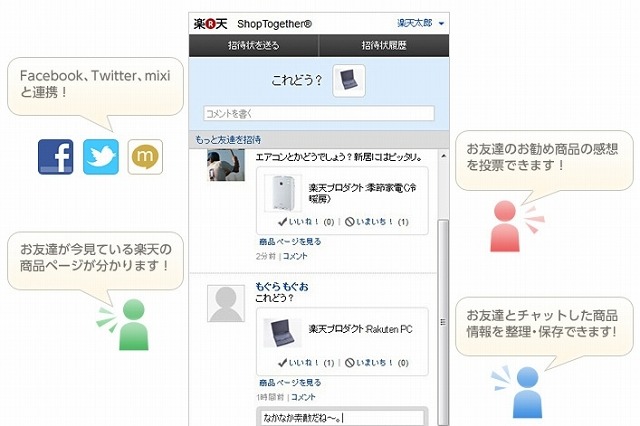Click the 感想を投票できます speech bubble

tap(544, 160)
